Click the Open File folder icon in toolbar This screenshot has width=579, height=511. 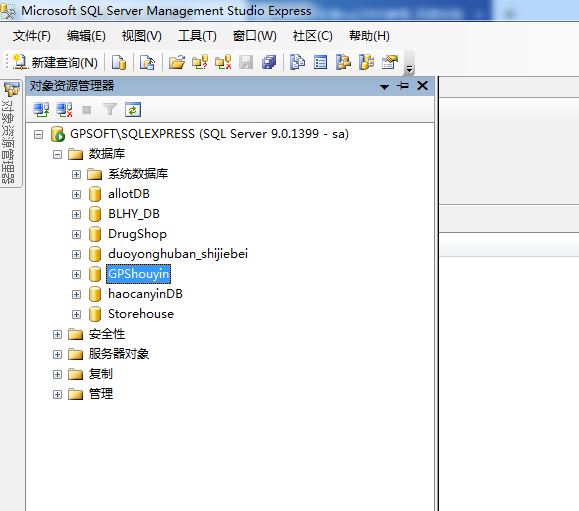(x=177, y=62)
